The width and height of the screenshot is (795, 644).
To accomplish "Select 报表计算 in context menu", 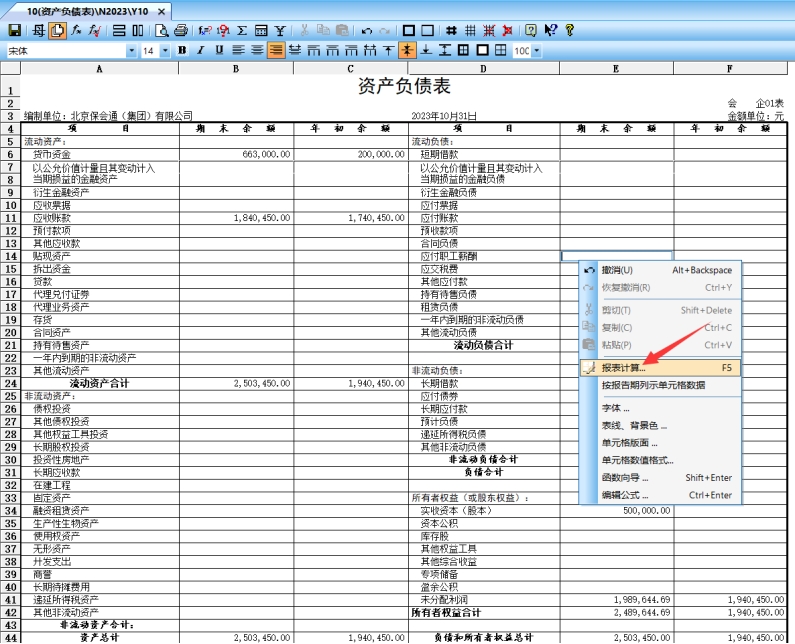I will (x=623, y=368).
